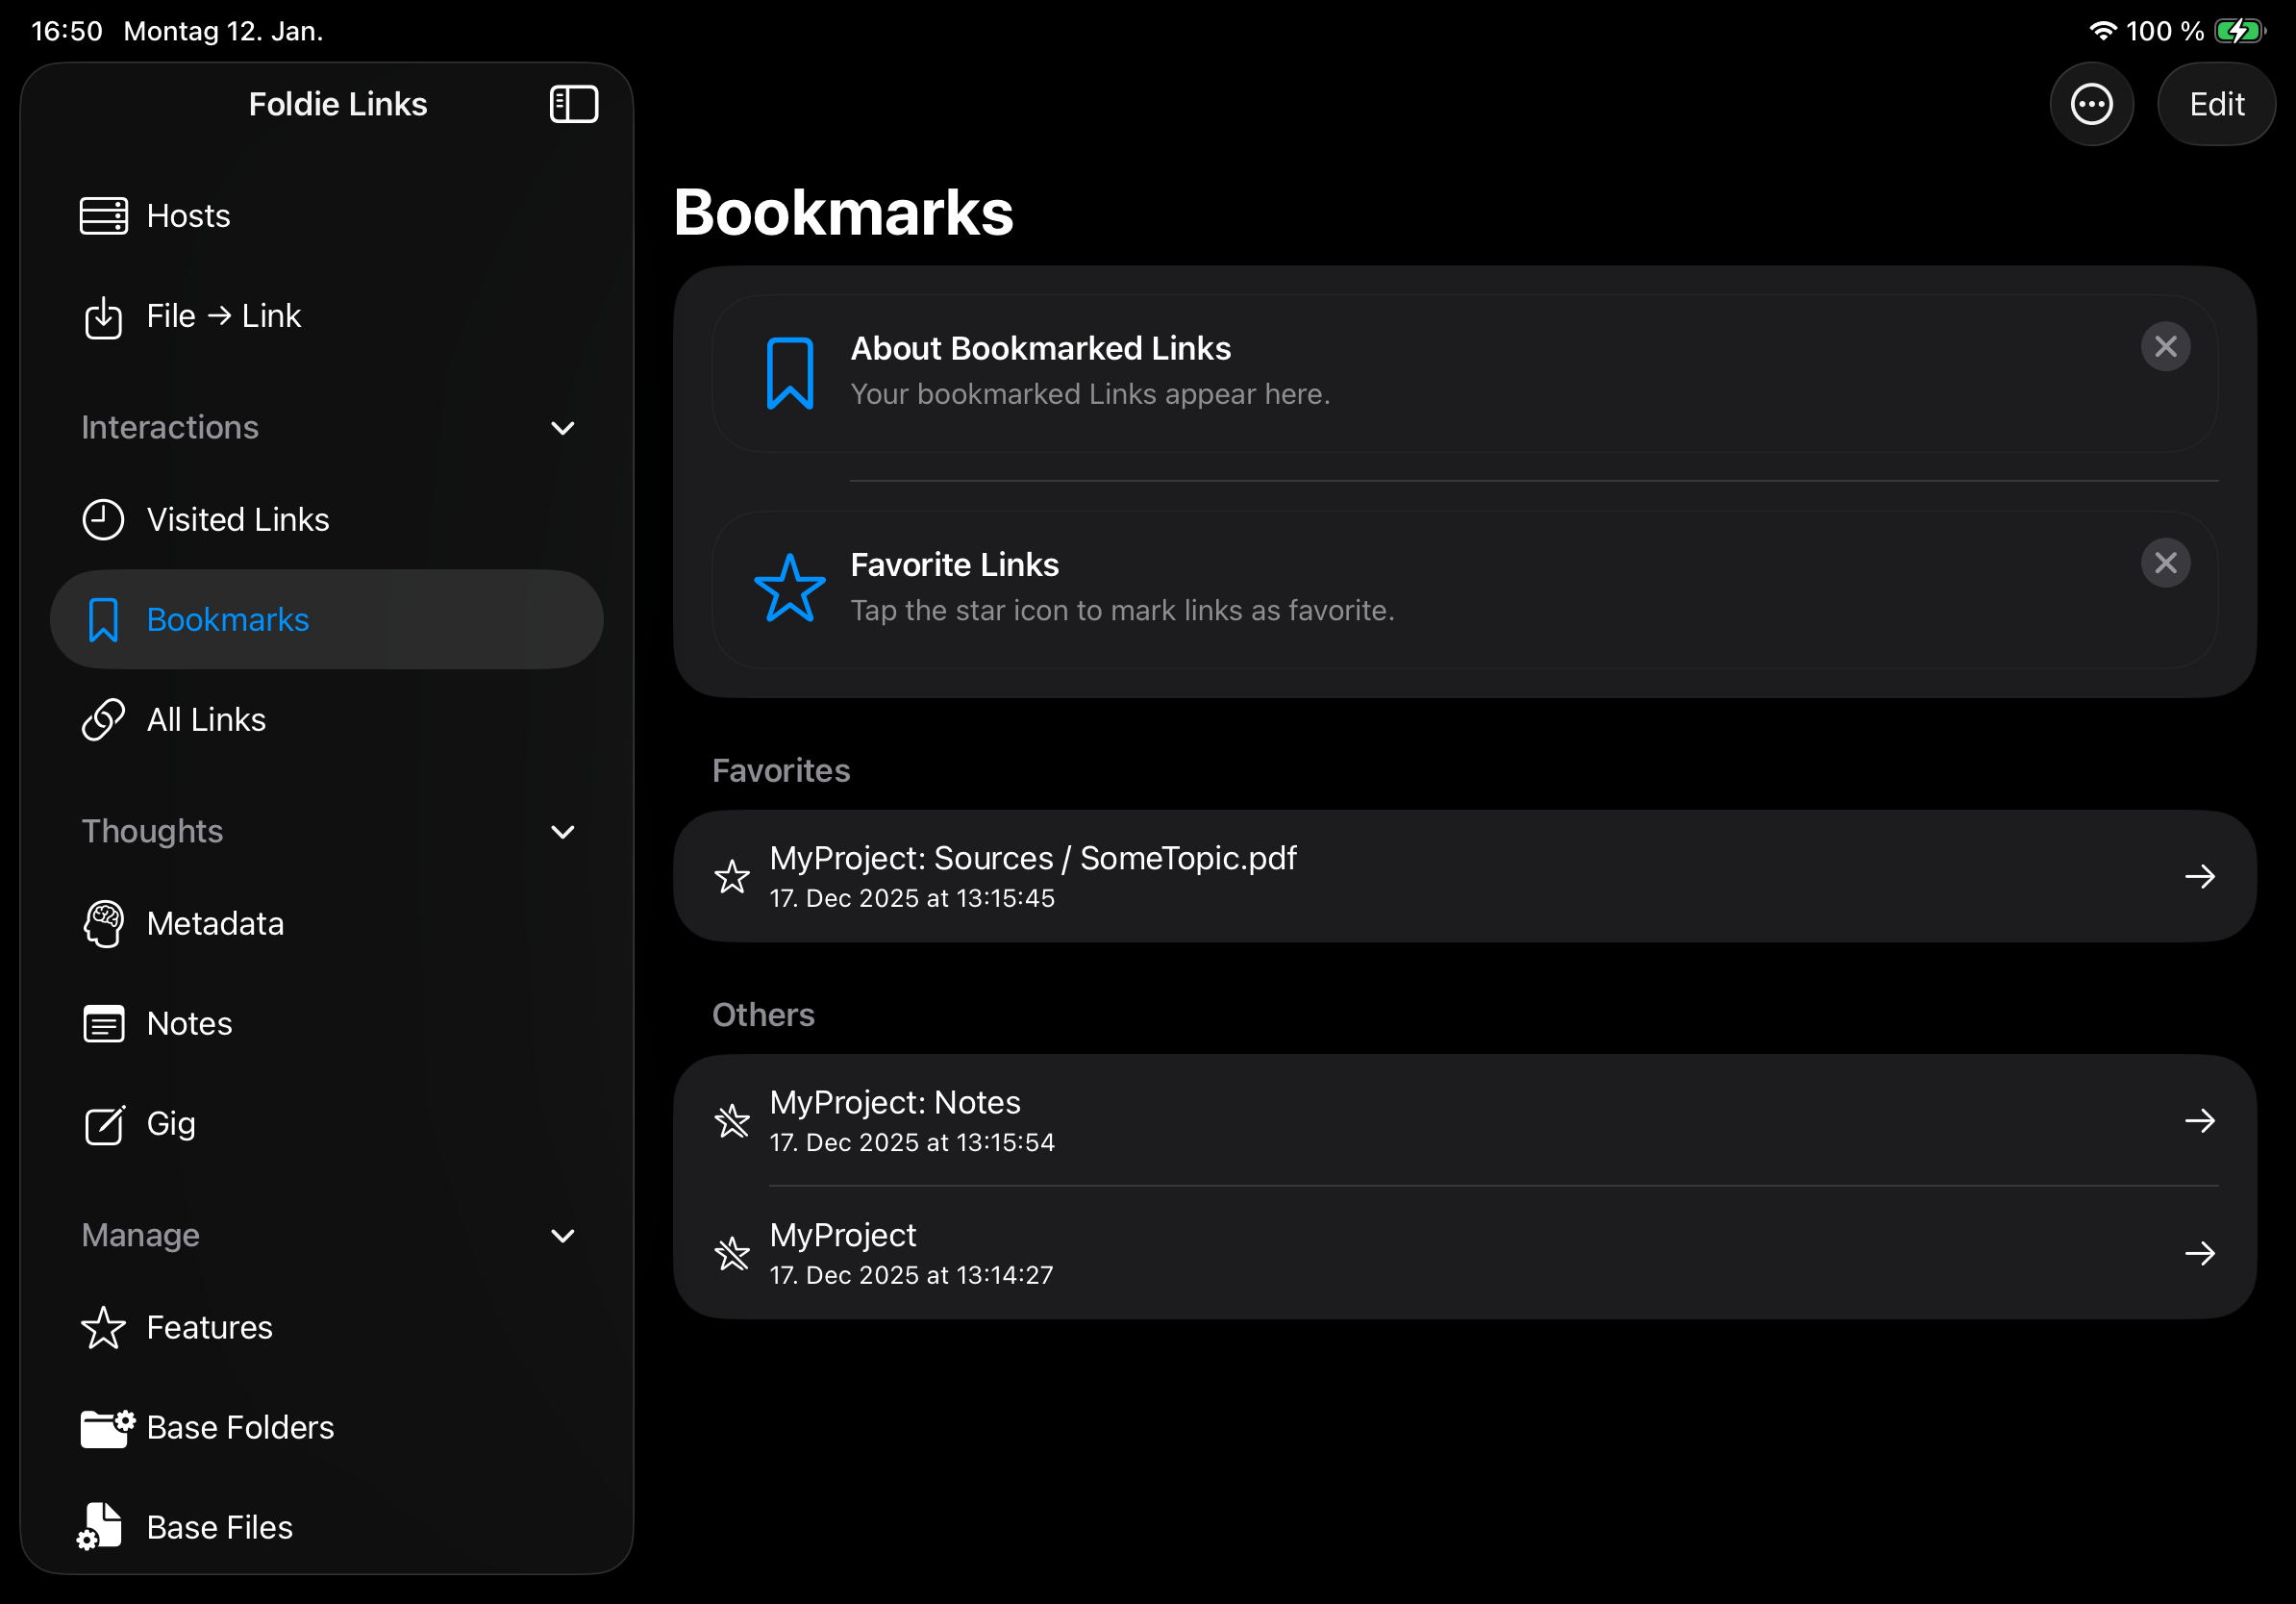
Task: Mark MyProject: Notes as favorite
Action: 733,1121
